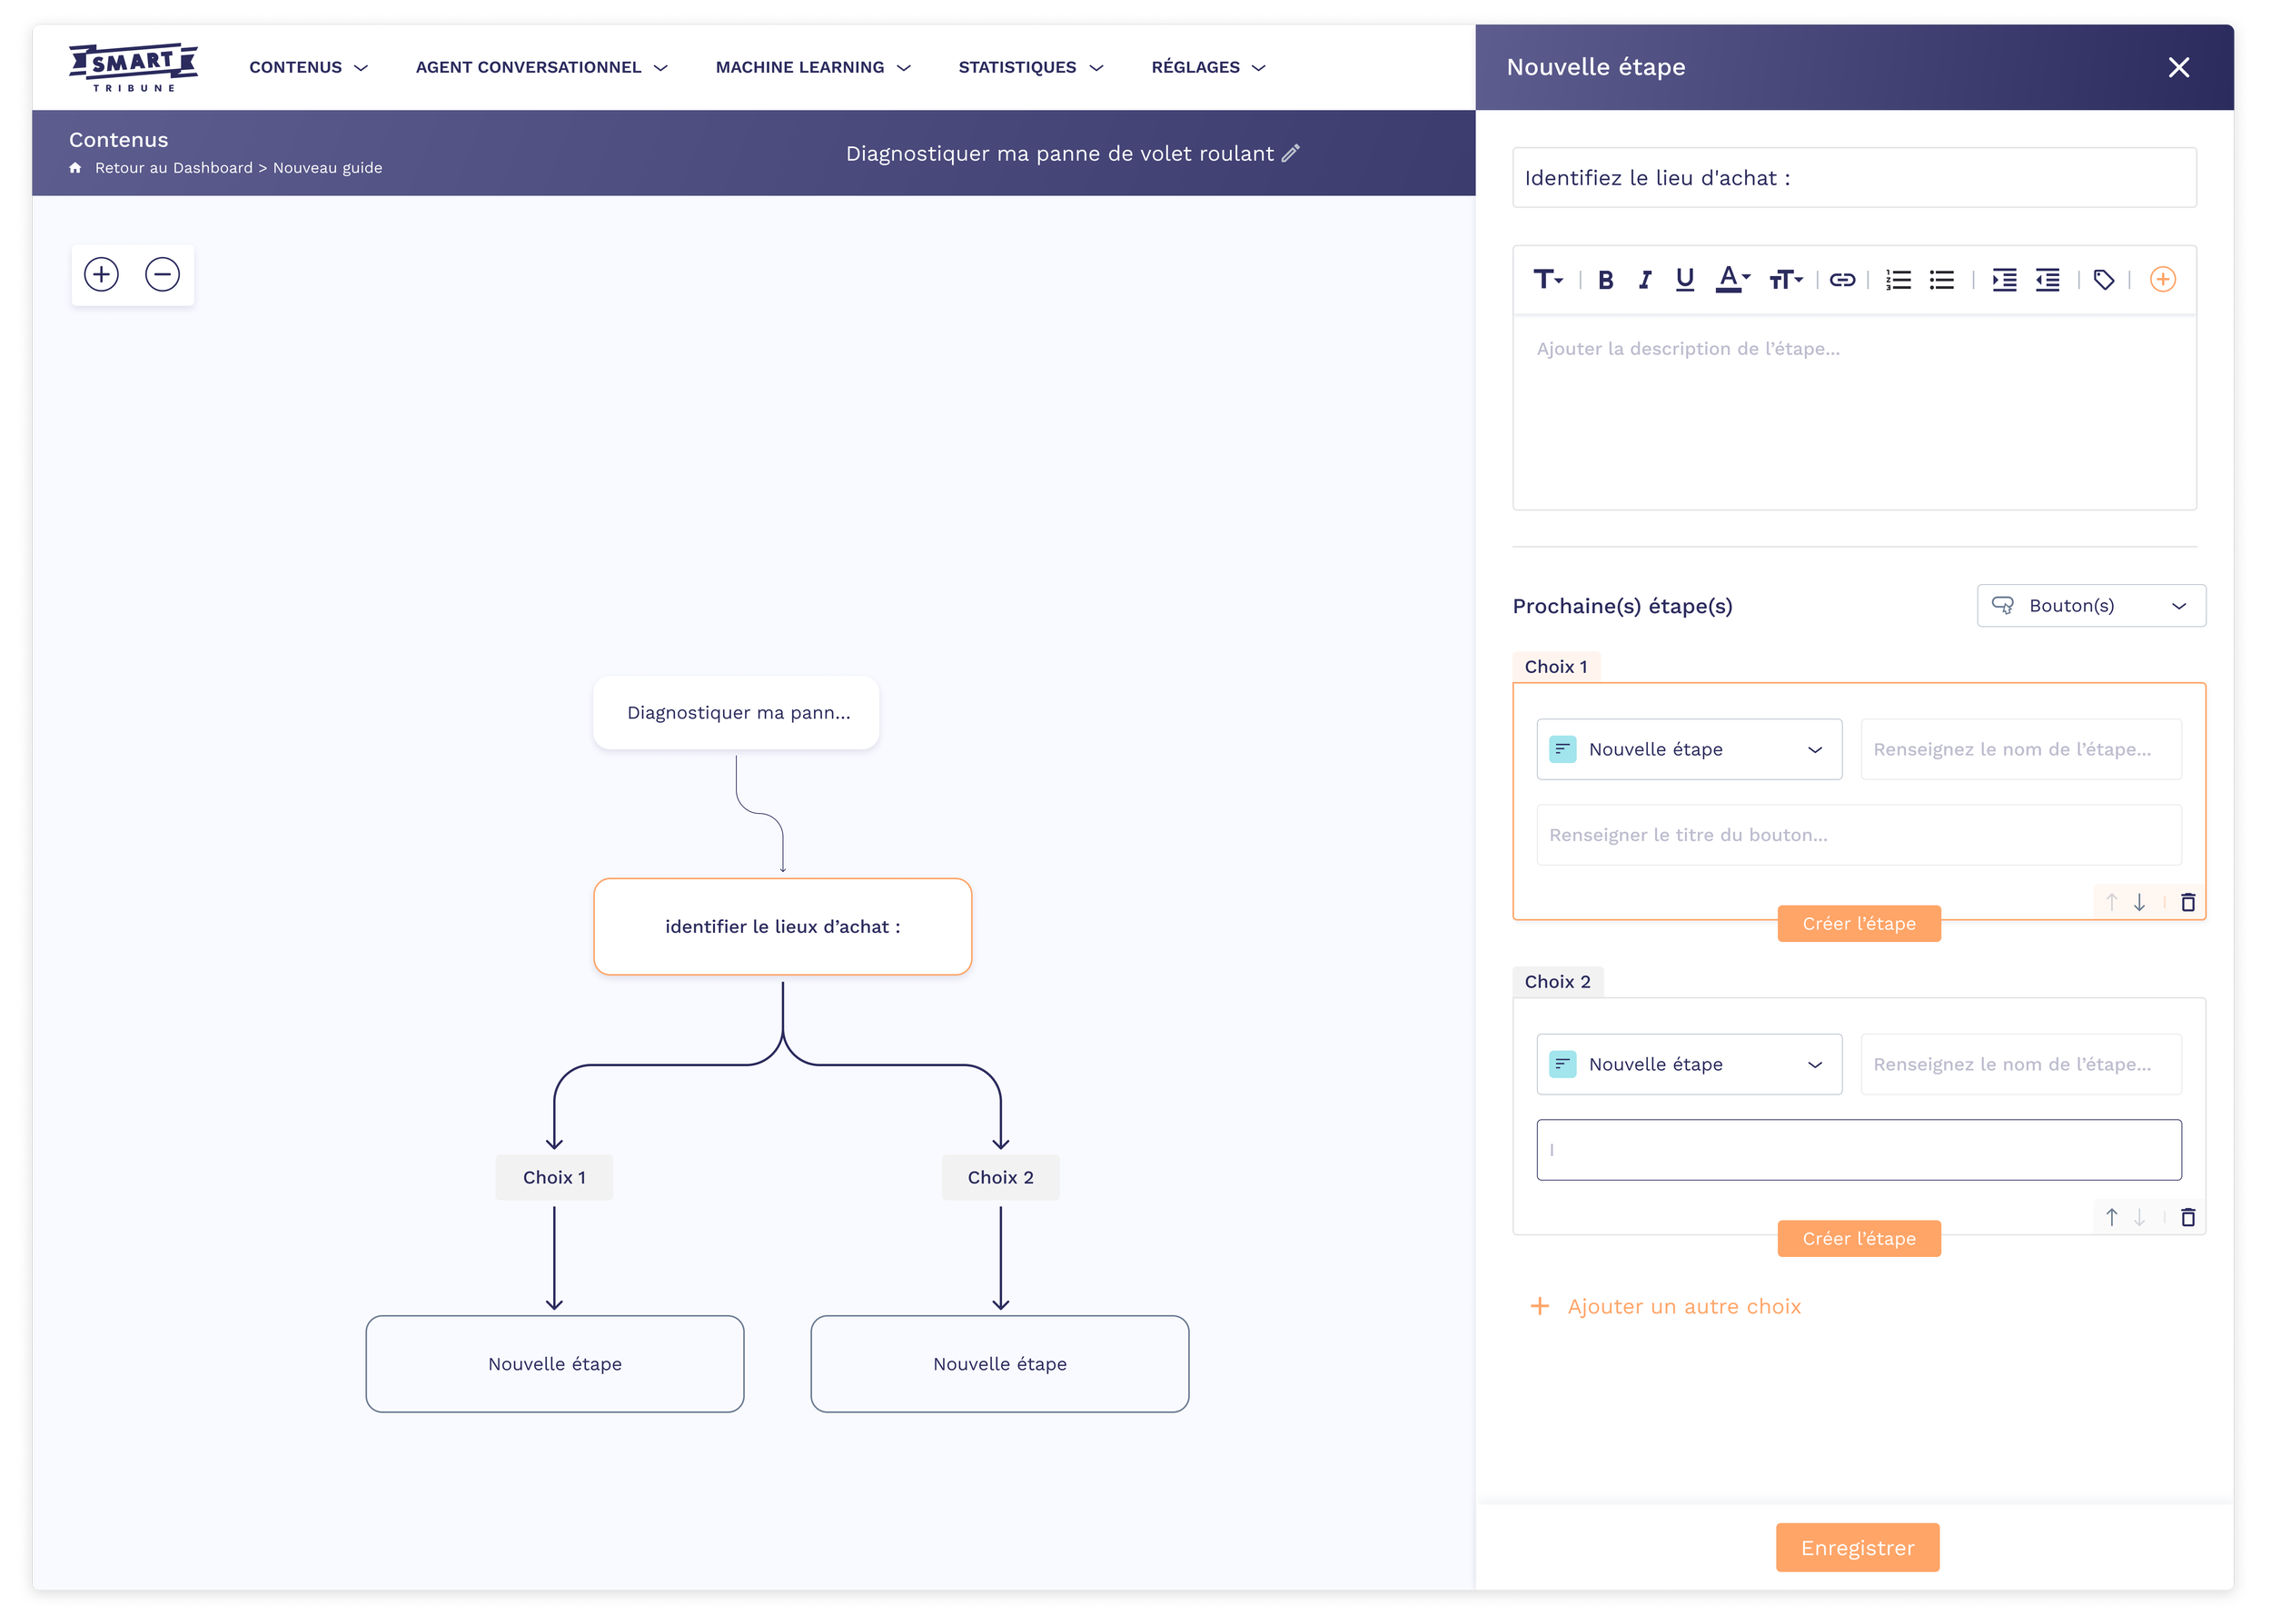Image resolution: width=2271 pixels, height=1624 pixels.
Task: Edit guide title with pencil icon
Action: (x=1291, y=153)
